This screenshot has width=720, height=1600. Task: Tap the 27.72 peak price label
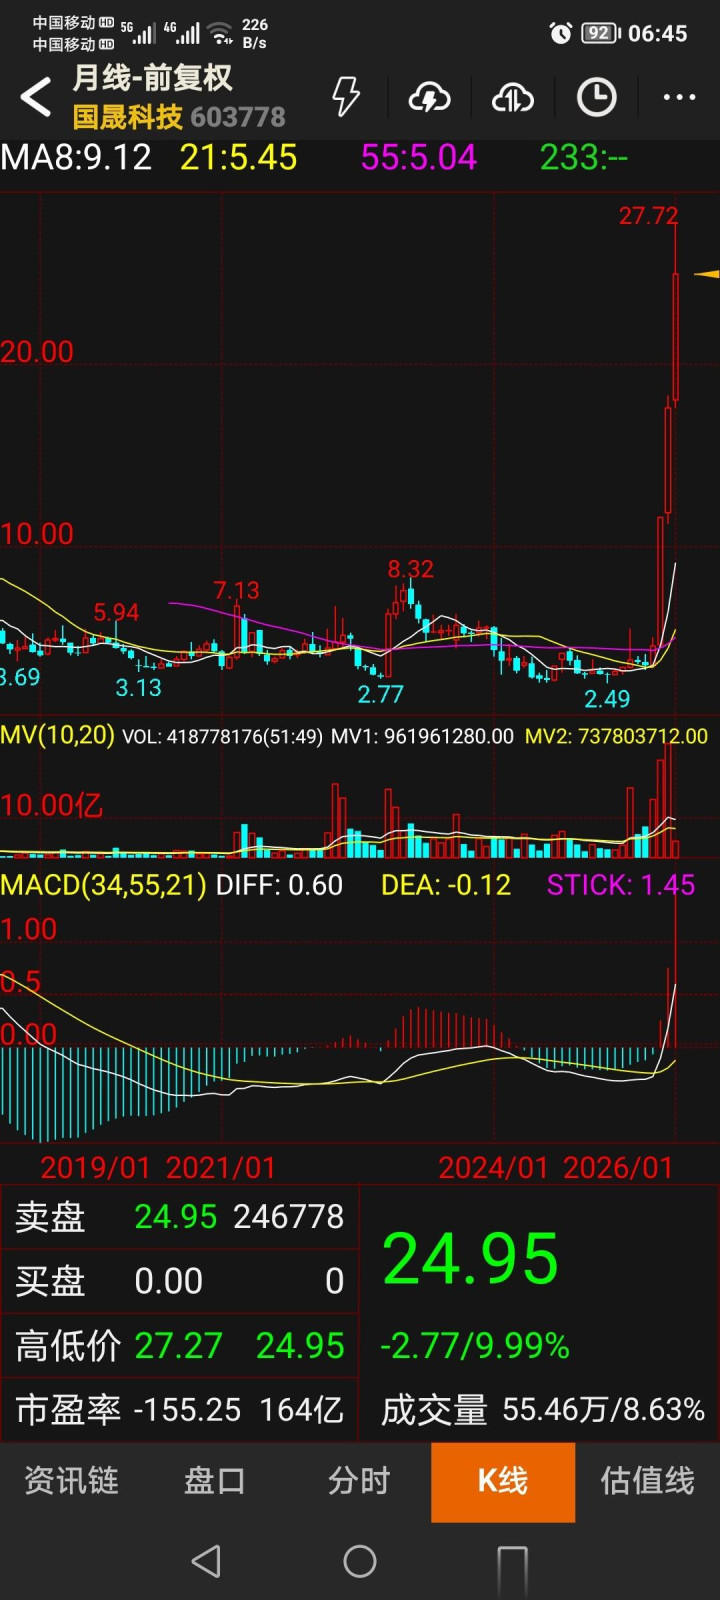click(648, 216)
